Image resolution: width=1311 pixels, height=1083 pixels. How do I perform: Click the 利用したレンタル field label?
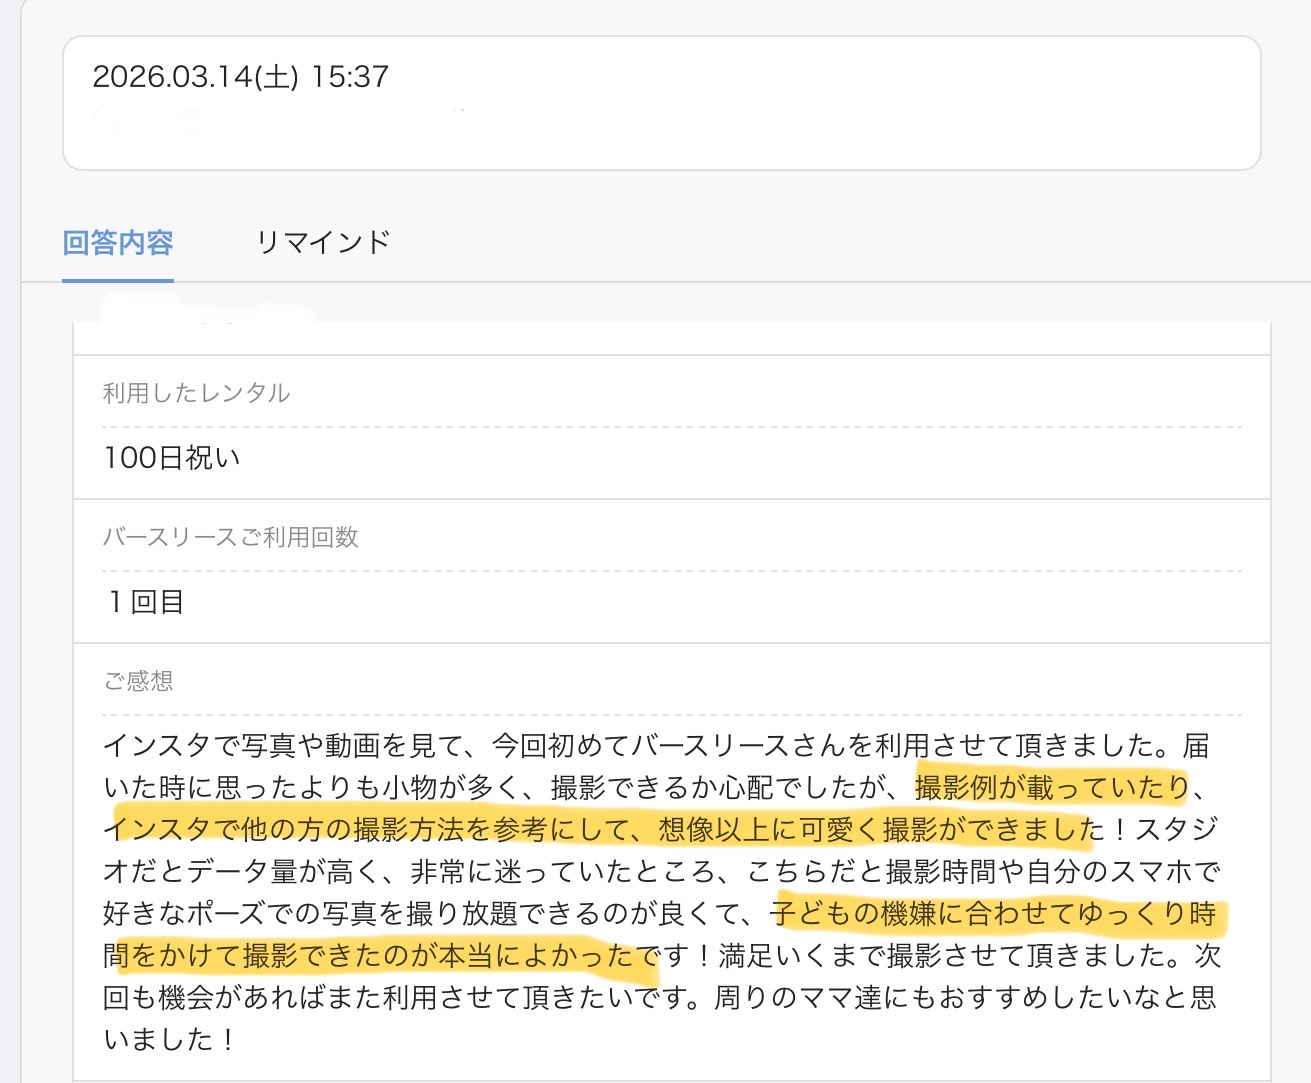pyautogui.click(x=196, y=393)
